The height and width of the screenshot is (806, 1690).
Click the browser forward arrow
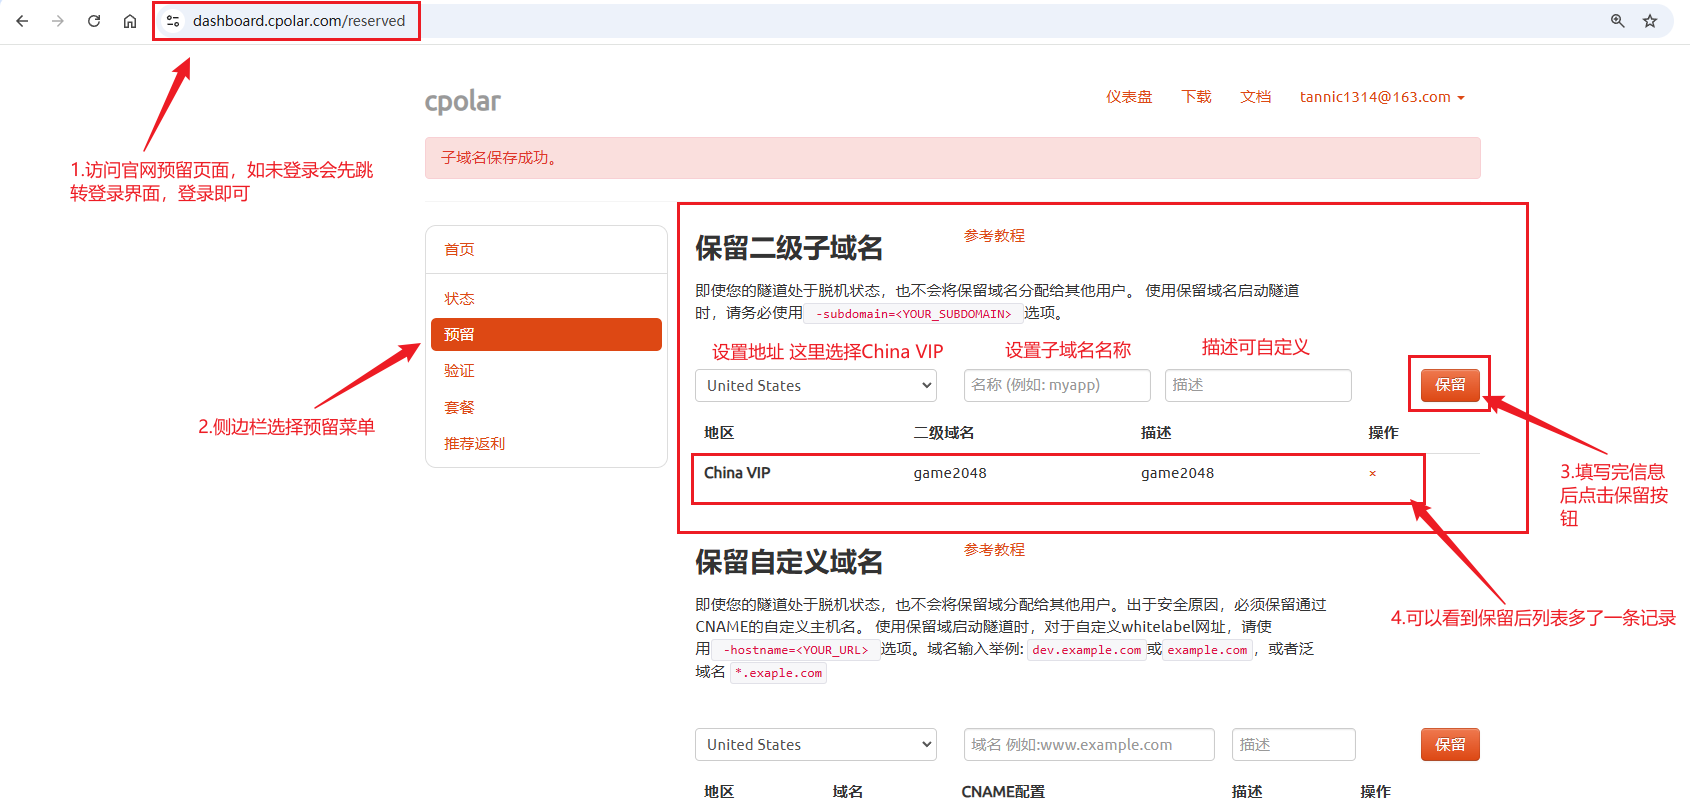[x=58, y=21]
